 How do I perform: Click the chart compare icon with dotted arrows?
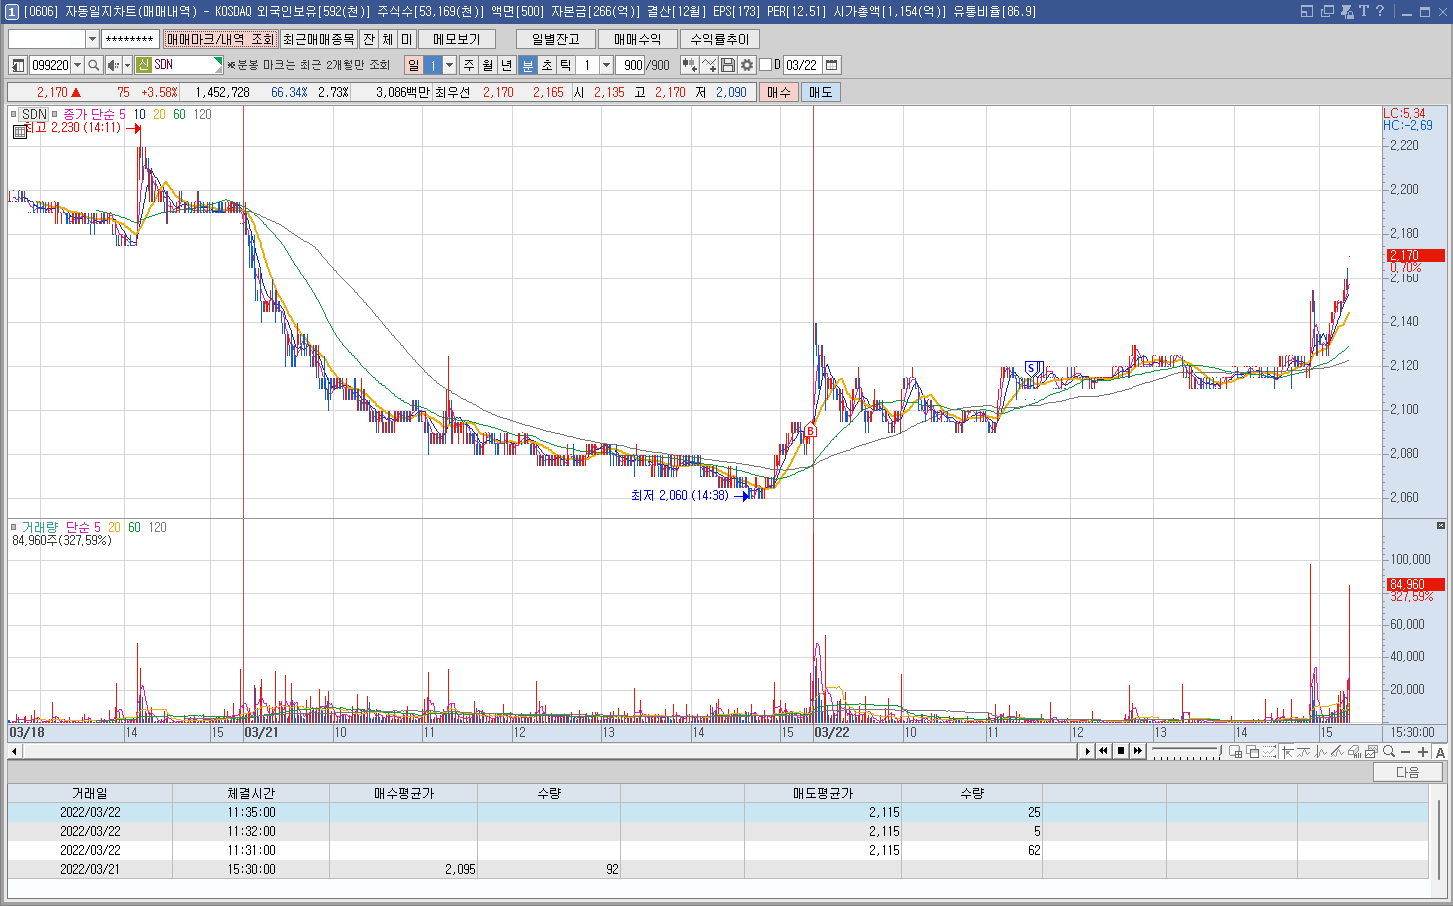point(1269,751)
